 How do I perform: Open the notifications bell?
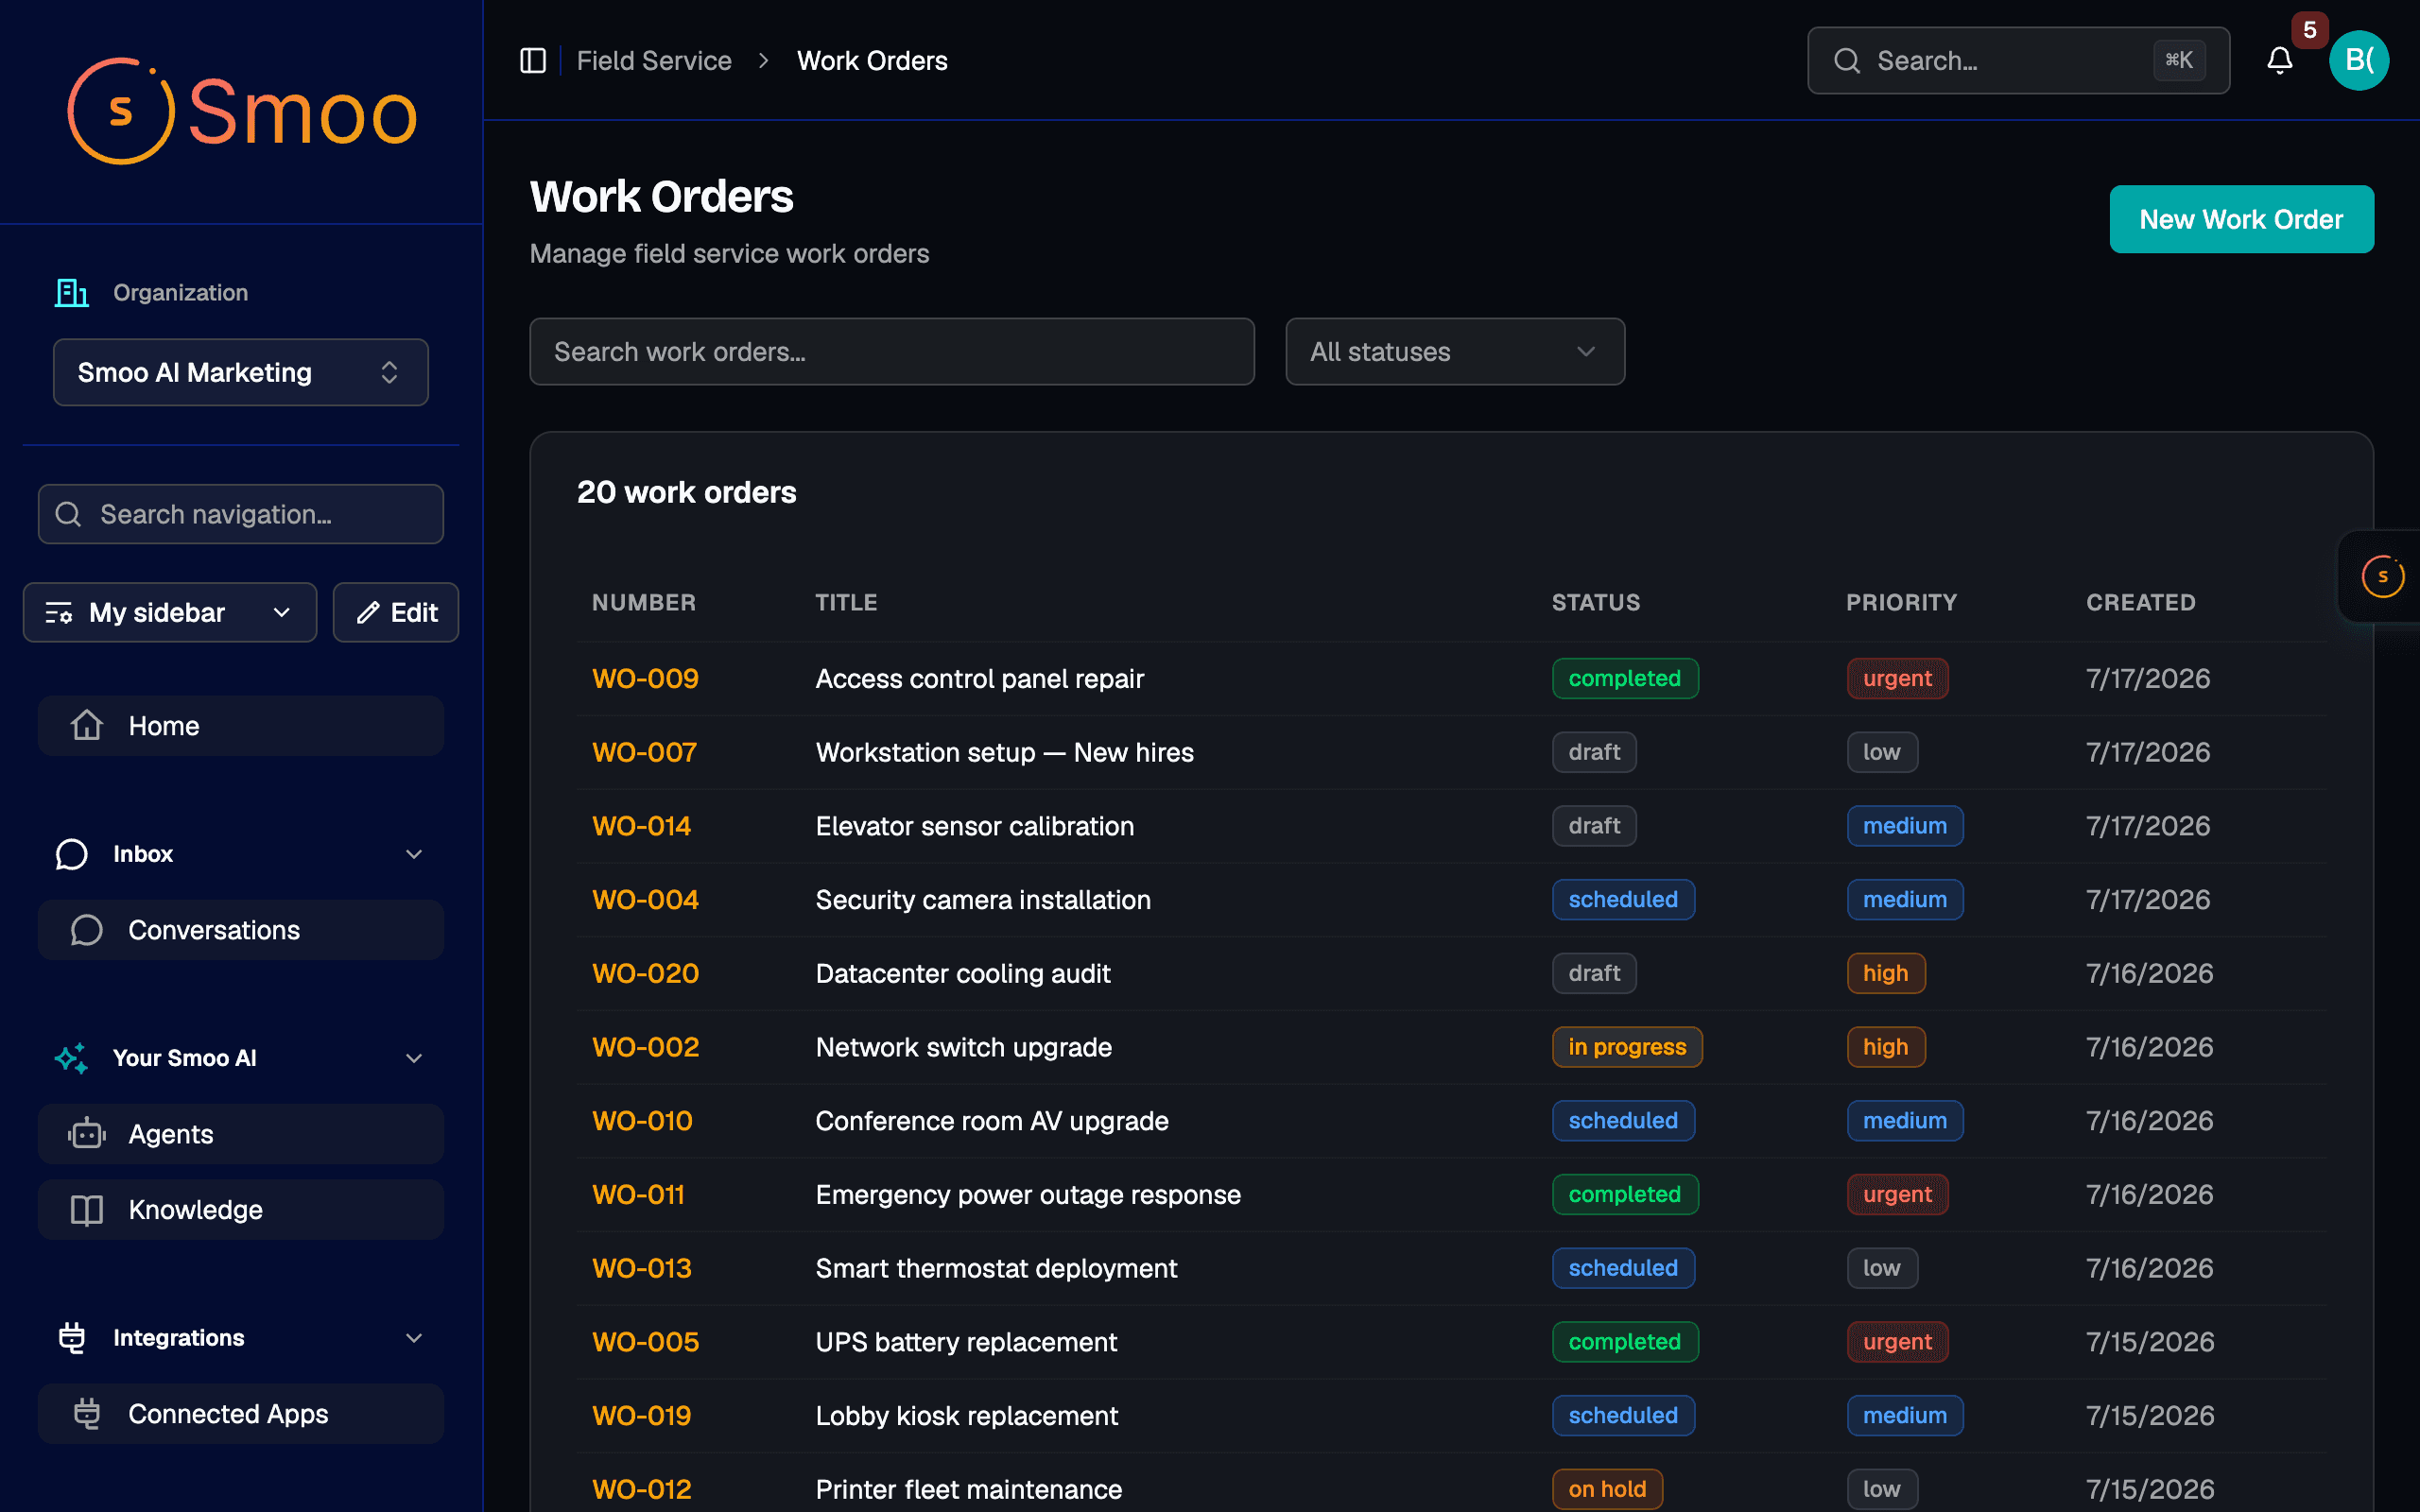click(x=2279, y=61)
